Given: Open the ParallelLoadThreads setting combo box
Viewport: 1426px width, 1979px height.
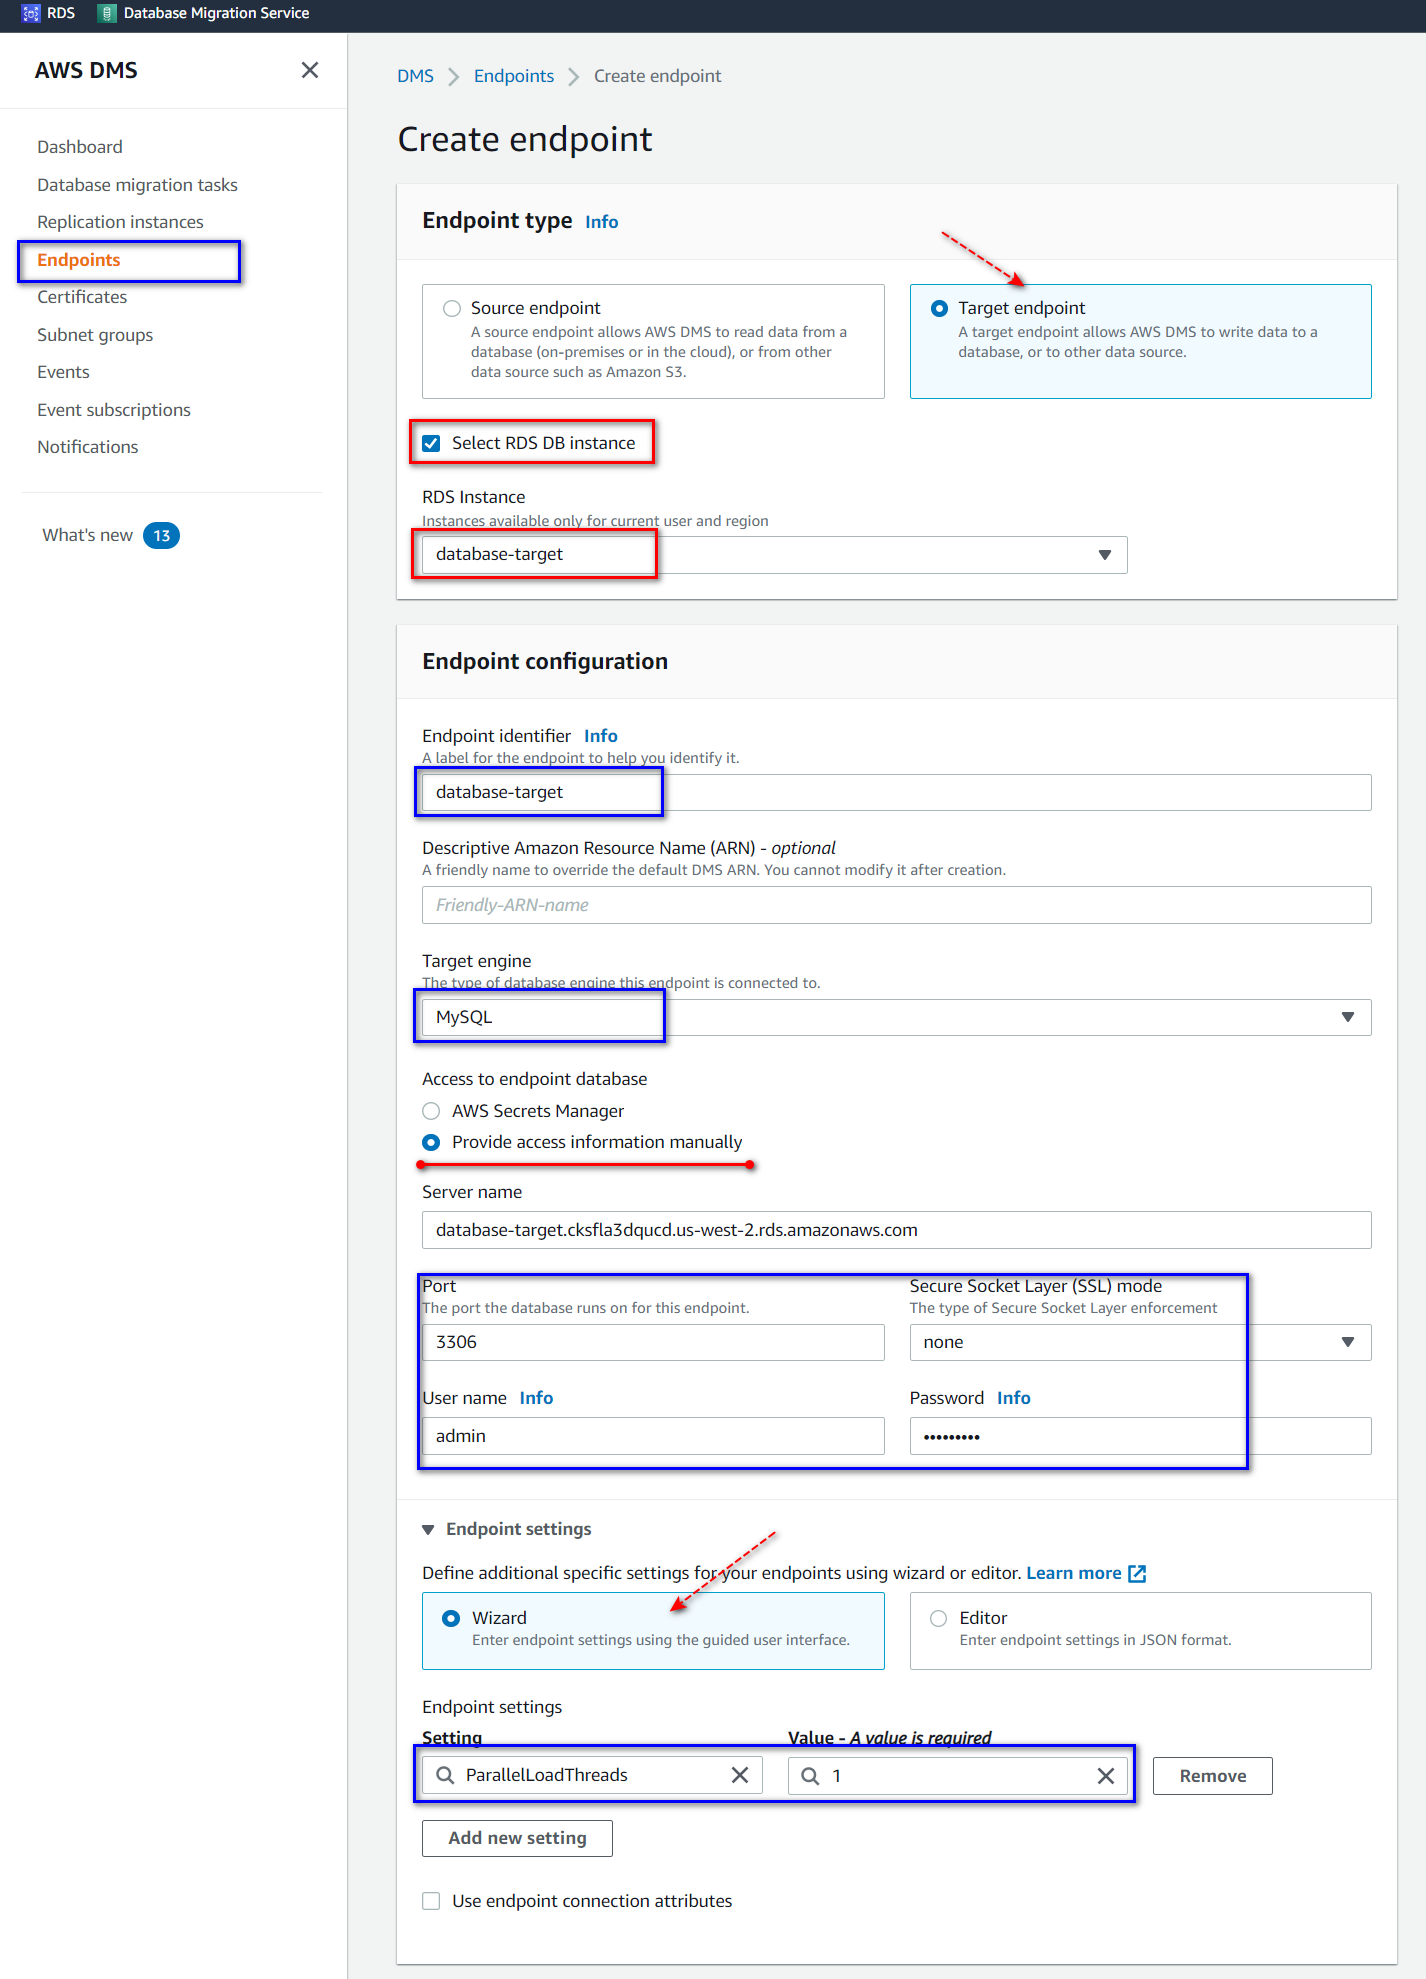Looking at the screenshot, I should pos(592,1775).
